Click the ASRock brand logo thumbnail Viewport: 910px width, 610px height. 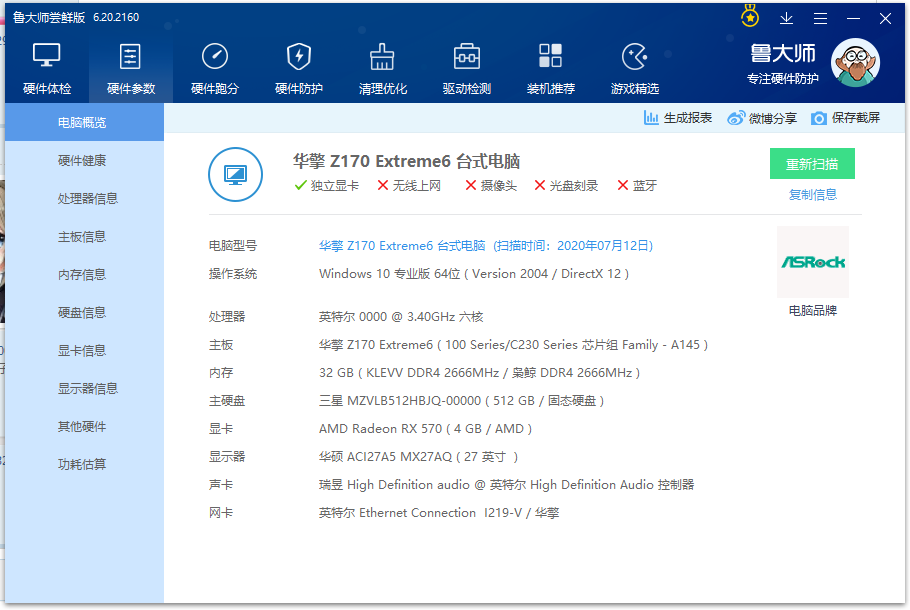coord(812,262)
